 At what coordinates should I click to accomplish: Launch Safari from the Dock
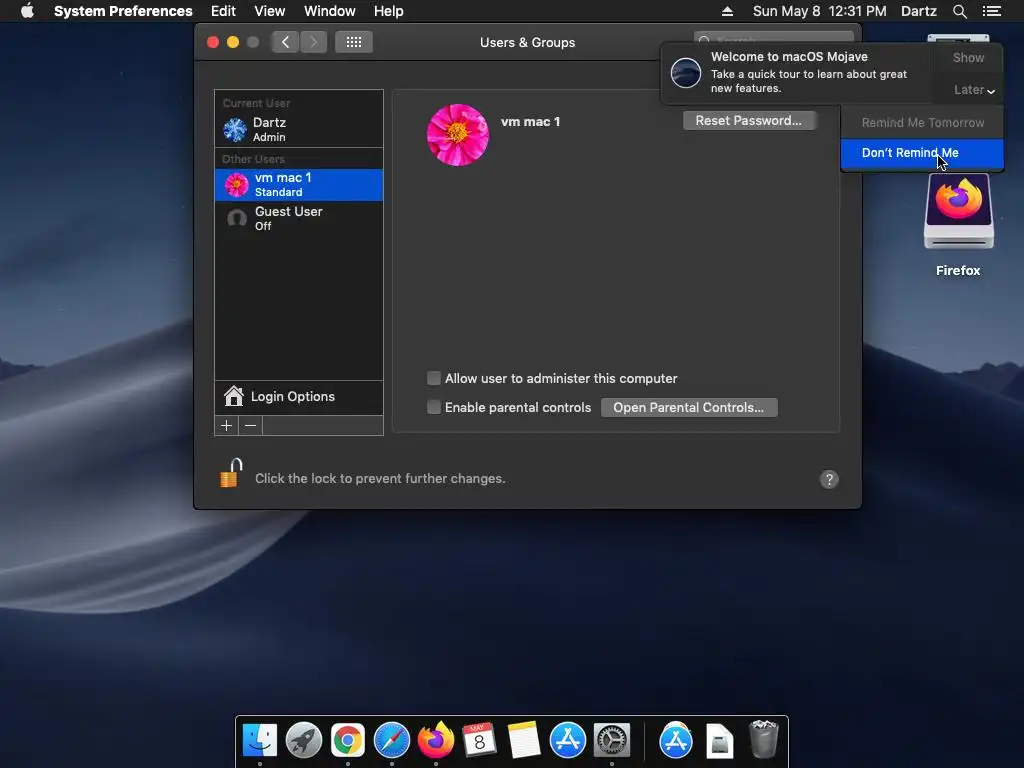click(x=392, y=740)
